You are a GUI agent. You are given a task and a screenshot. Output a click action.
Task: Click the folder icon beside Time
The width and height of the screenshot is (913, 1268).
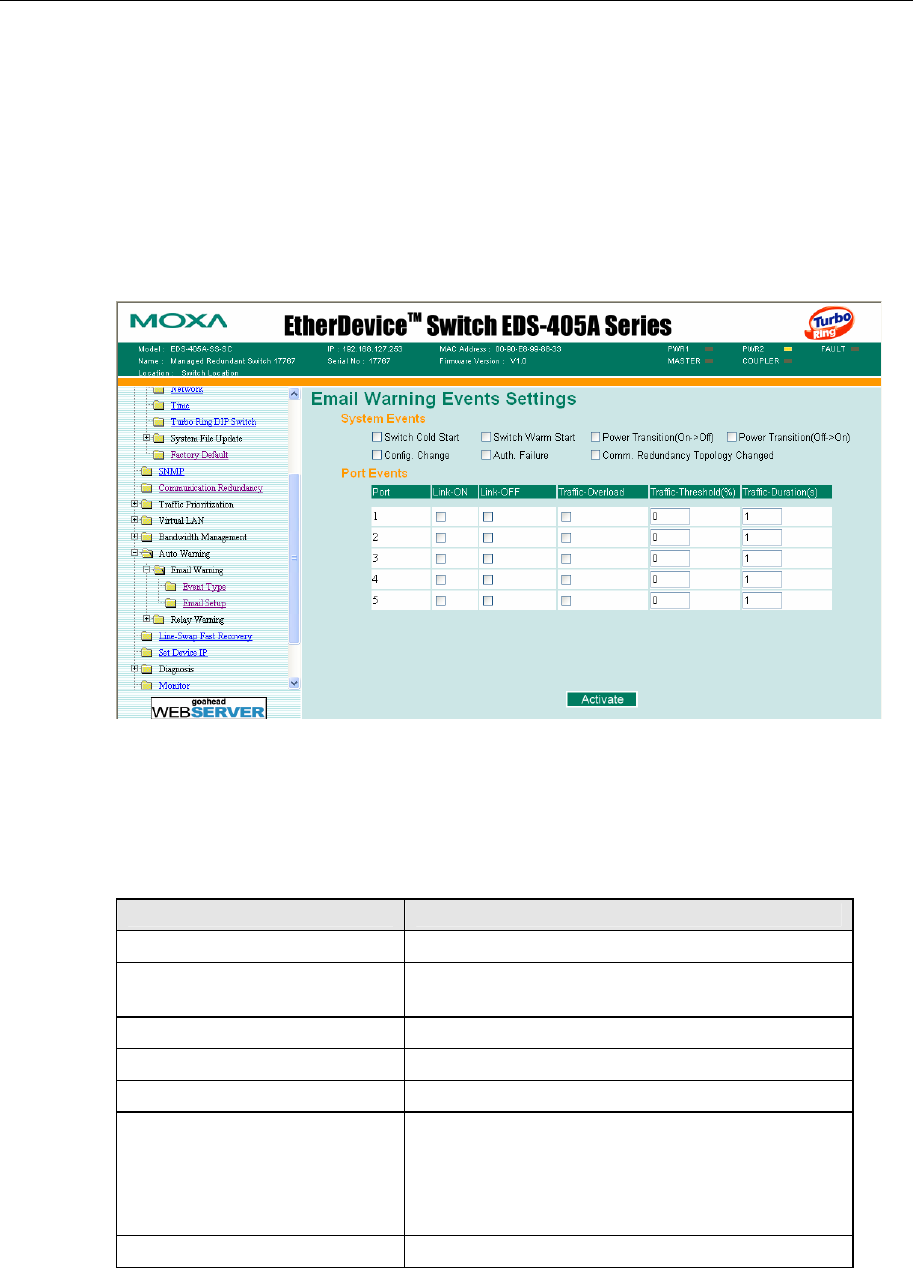158,405
